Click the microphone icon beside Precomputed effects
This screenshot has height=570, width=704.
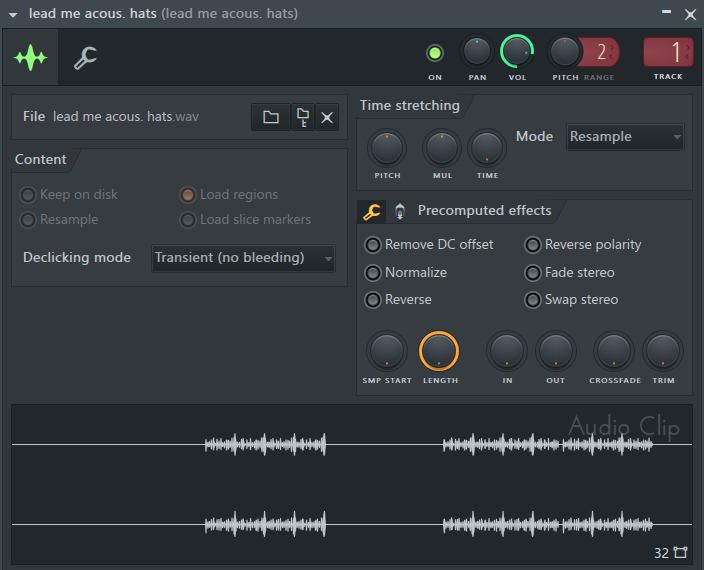coord(400,211)
